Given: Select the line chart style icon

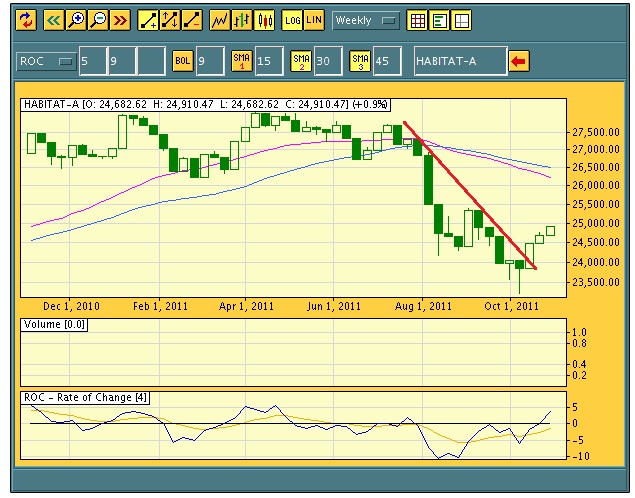Looking at the screenshot, I should tap(219, 20).
